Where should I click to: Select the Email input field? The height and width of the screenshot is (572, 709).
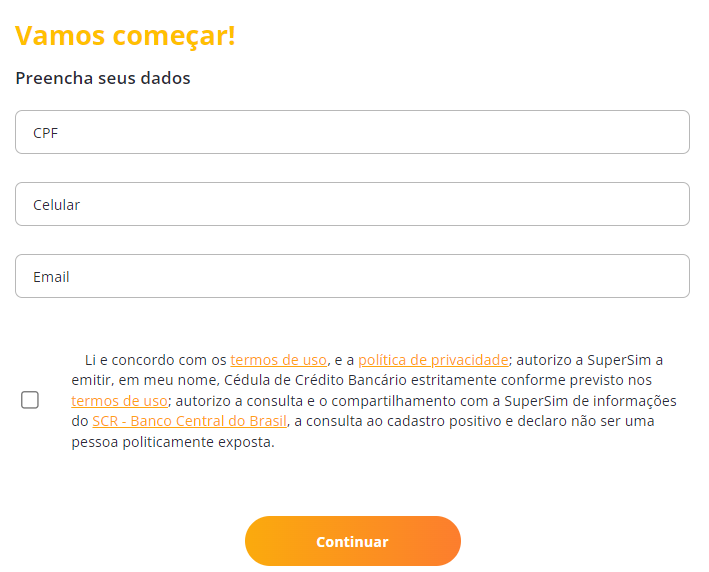tap(352, 276)
